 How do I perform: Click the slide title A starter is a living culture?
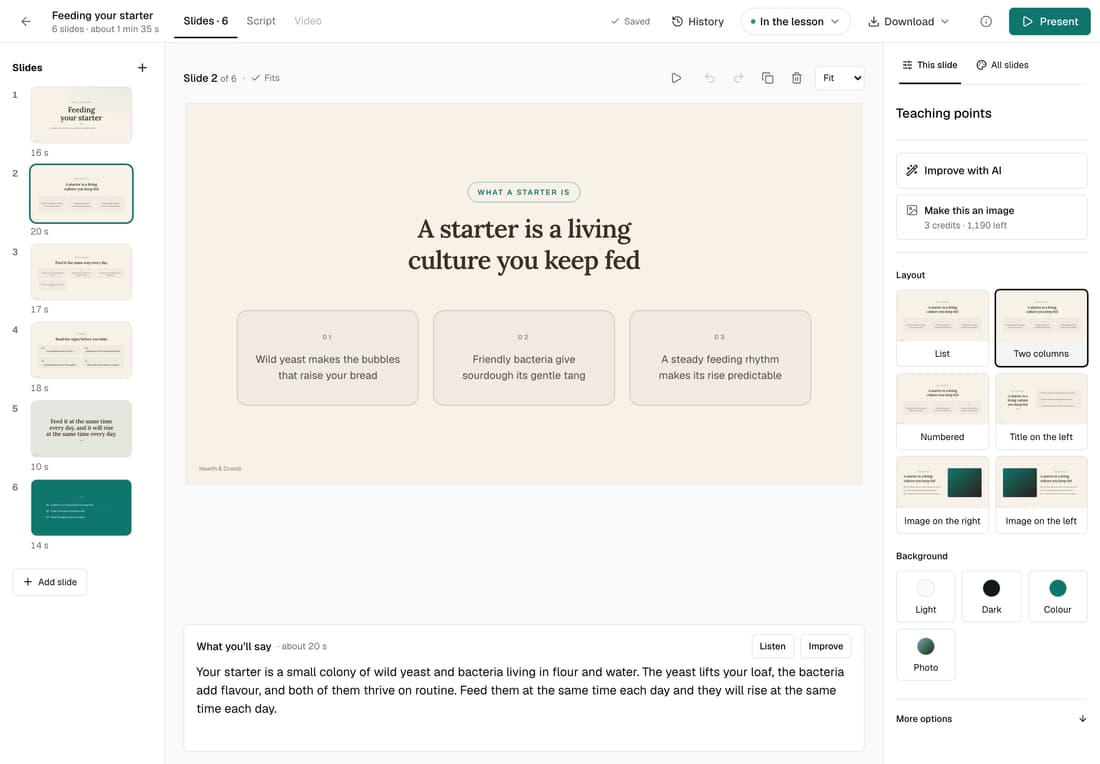tap(524, 244)
